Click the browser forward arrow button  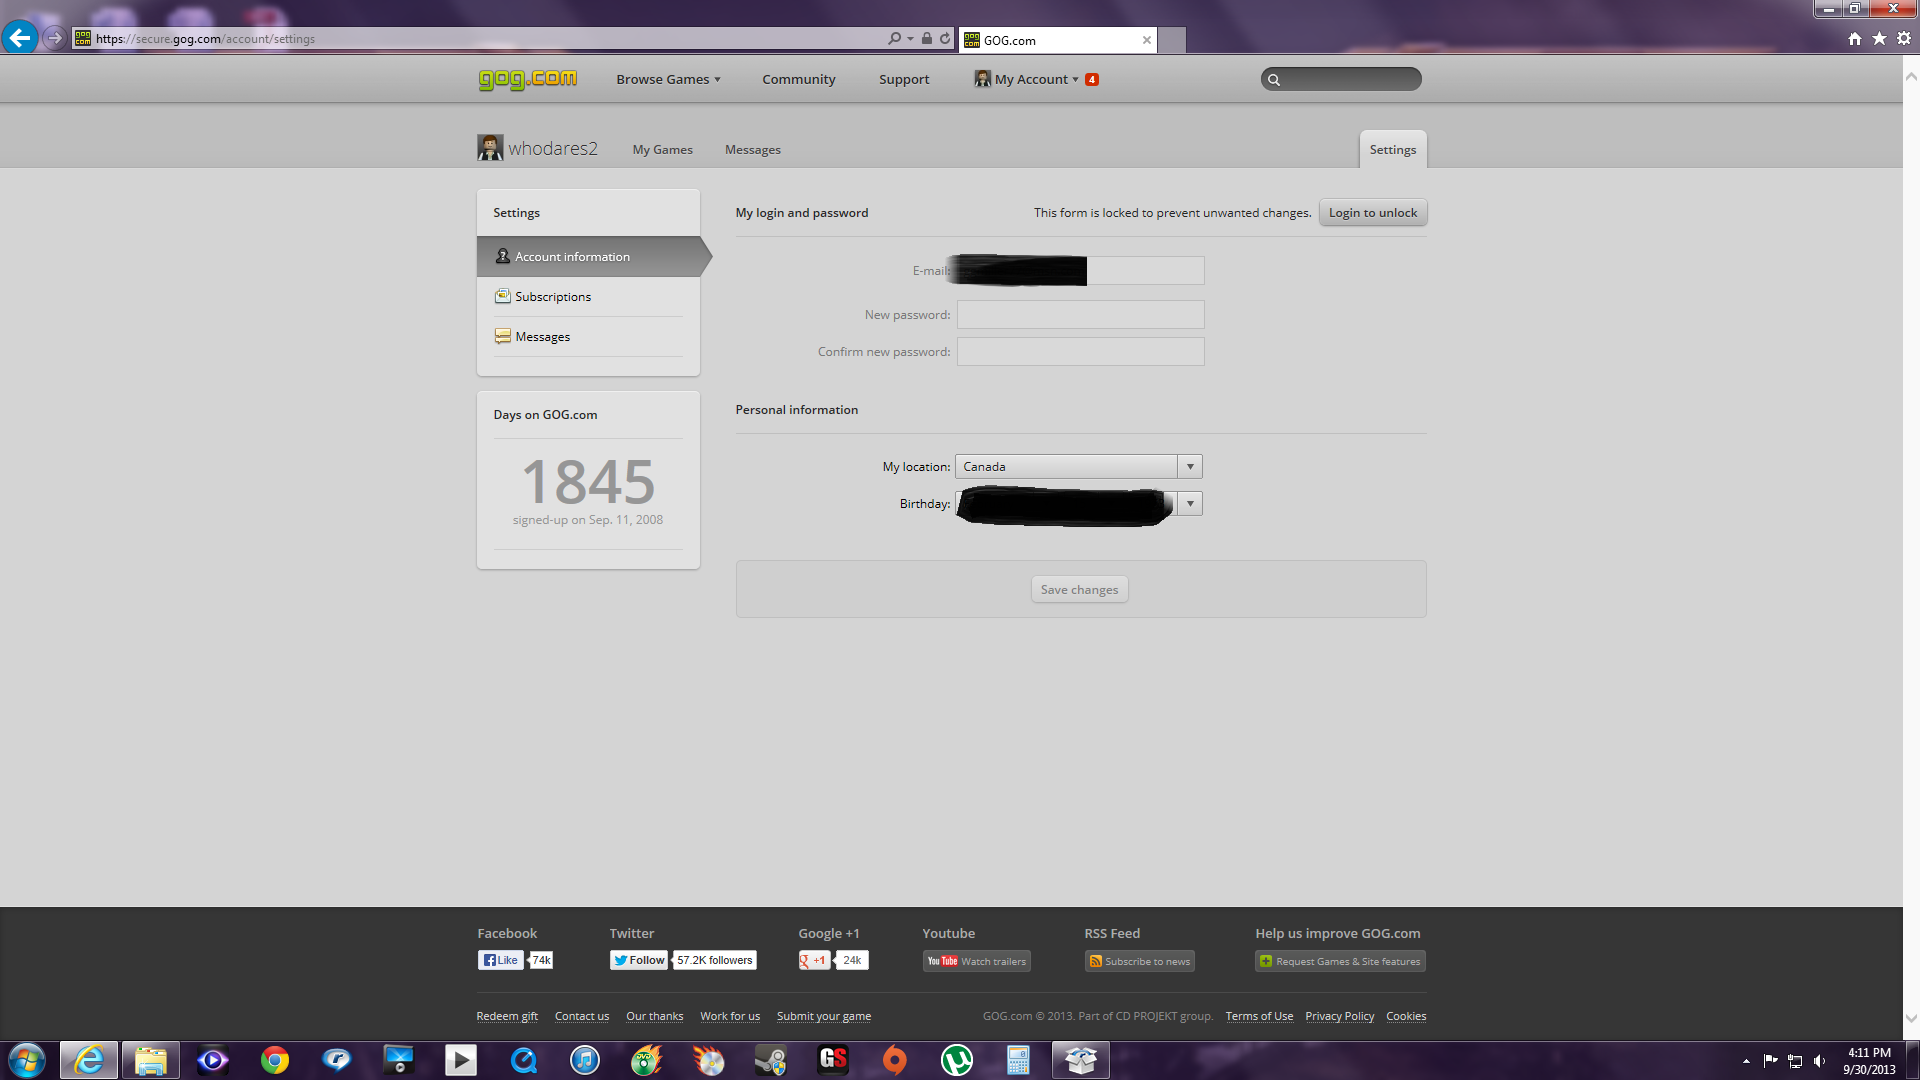coord(55,38)
